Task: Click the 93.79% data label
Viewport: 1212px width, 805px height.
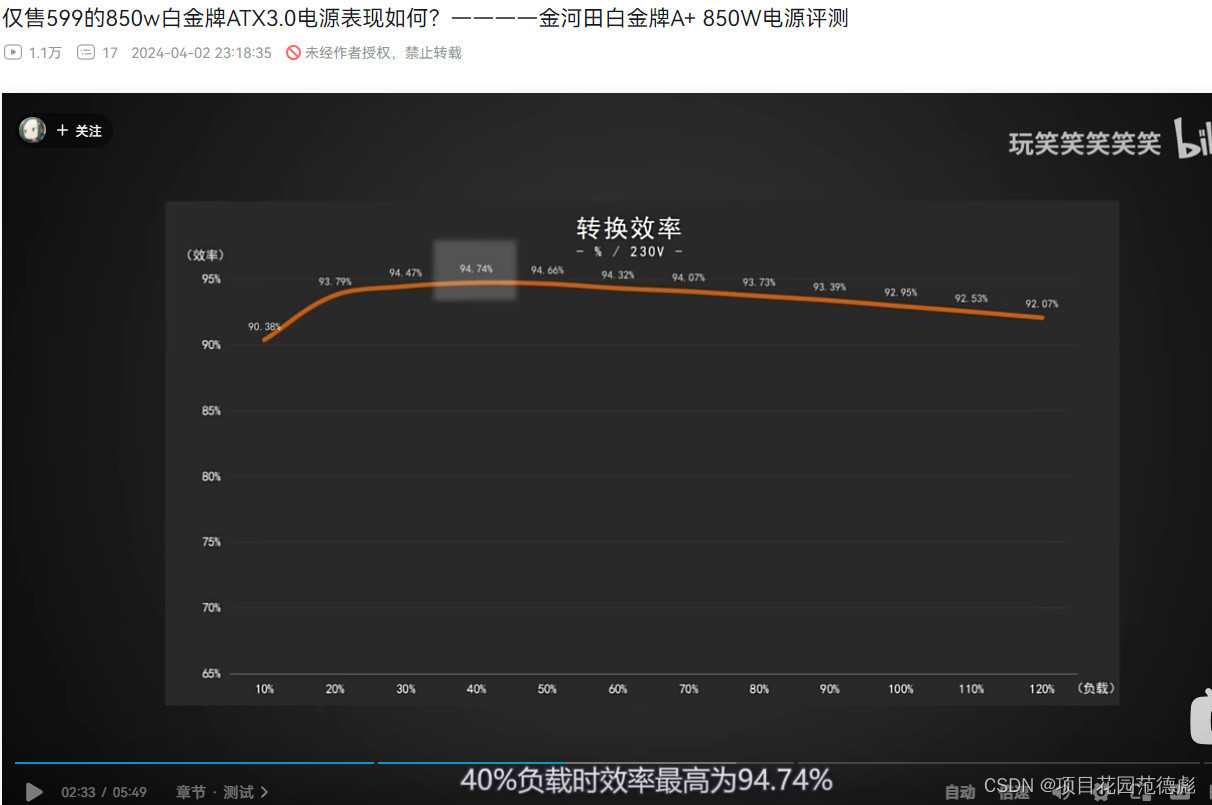Action: coord(335,282)
